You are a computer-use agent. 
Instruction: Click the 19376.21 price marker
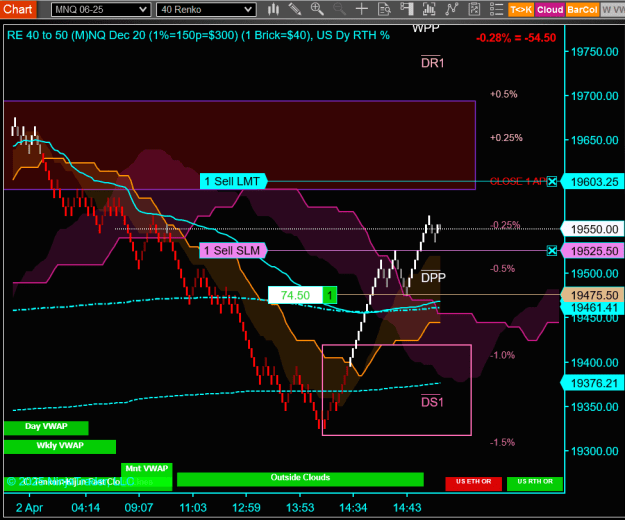coord(593,383)
